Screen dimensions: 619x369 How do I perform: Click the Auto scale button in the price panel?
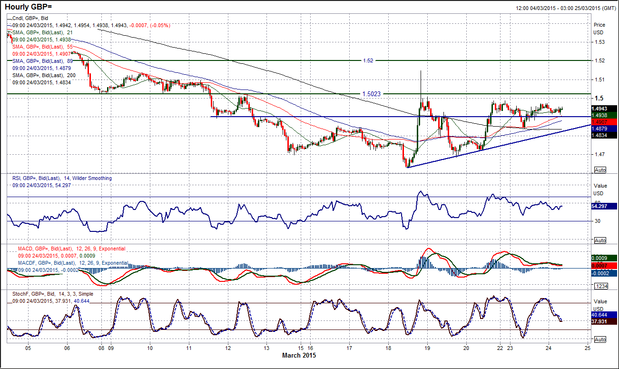600,170
